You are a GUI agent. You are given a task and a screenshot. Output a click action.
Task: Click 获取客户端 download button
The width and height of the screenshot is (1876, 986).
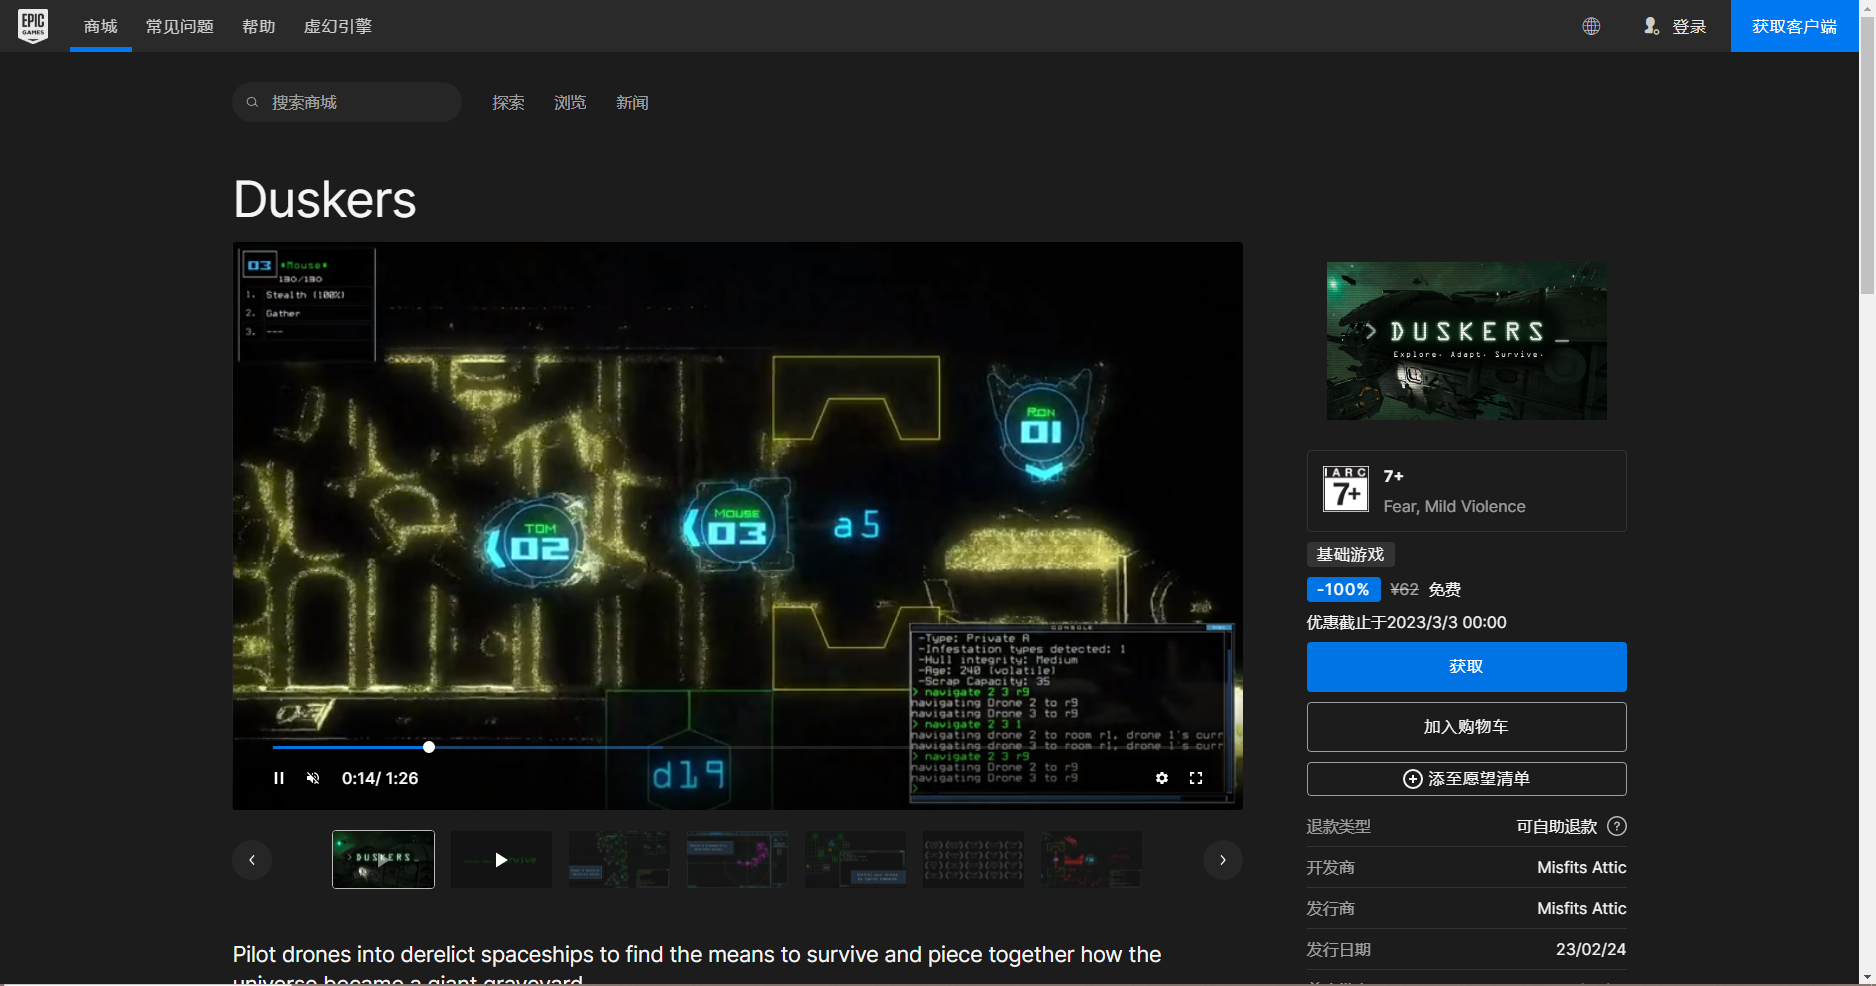1794,26
